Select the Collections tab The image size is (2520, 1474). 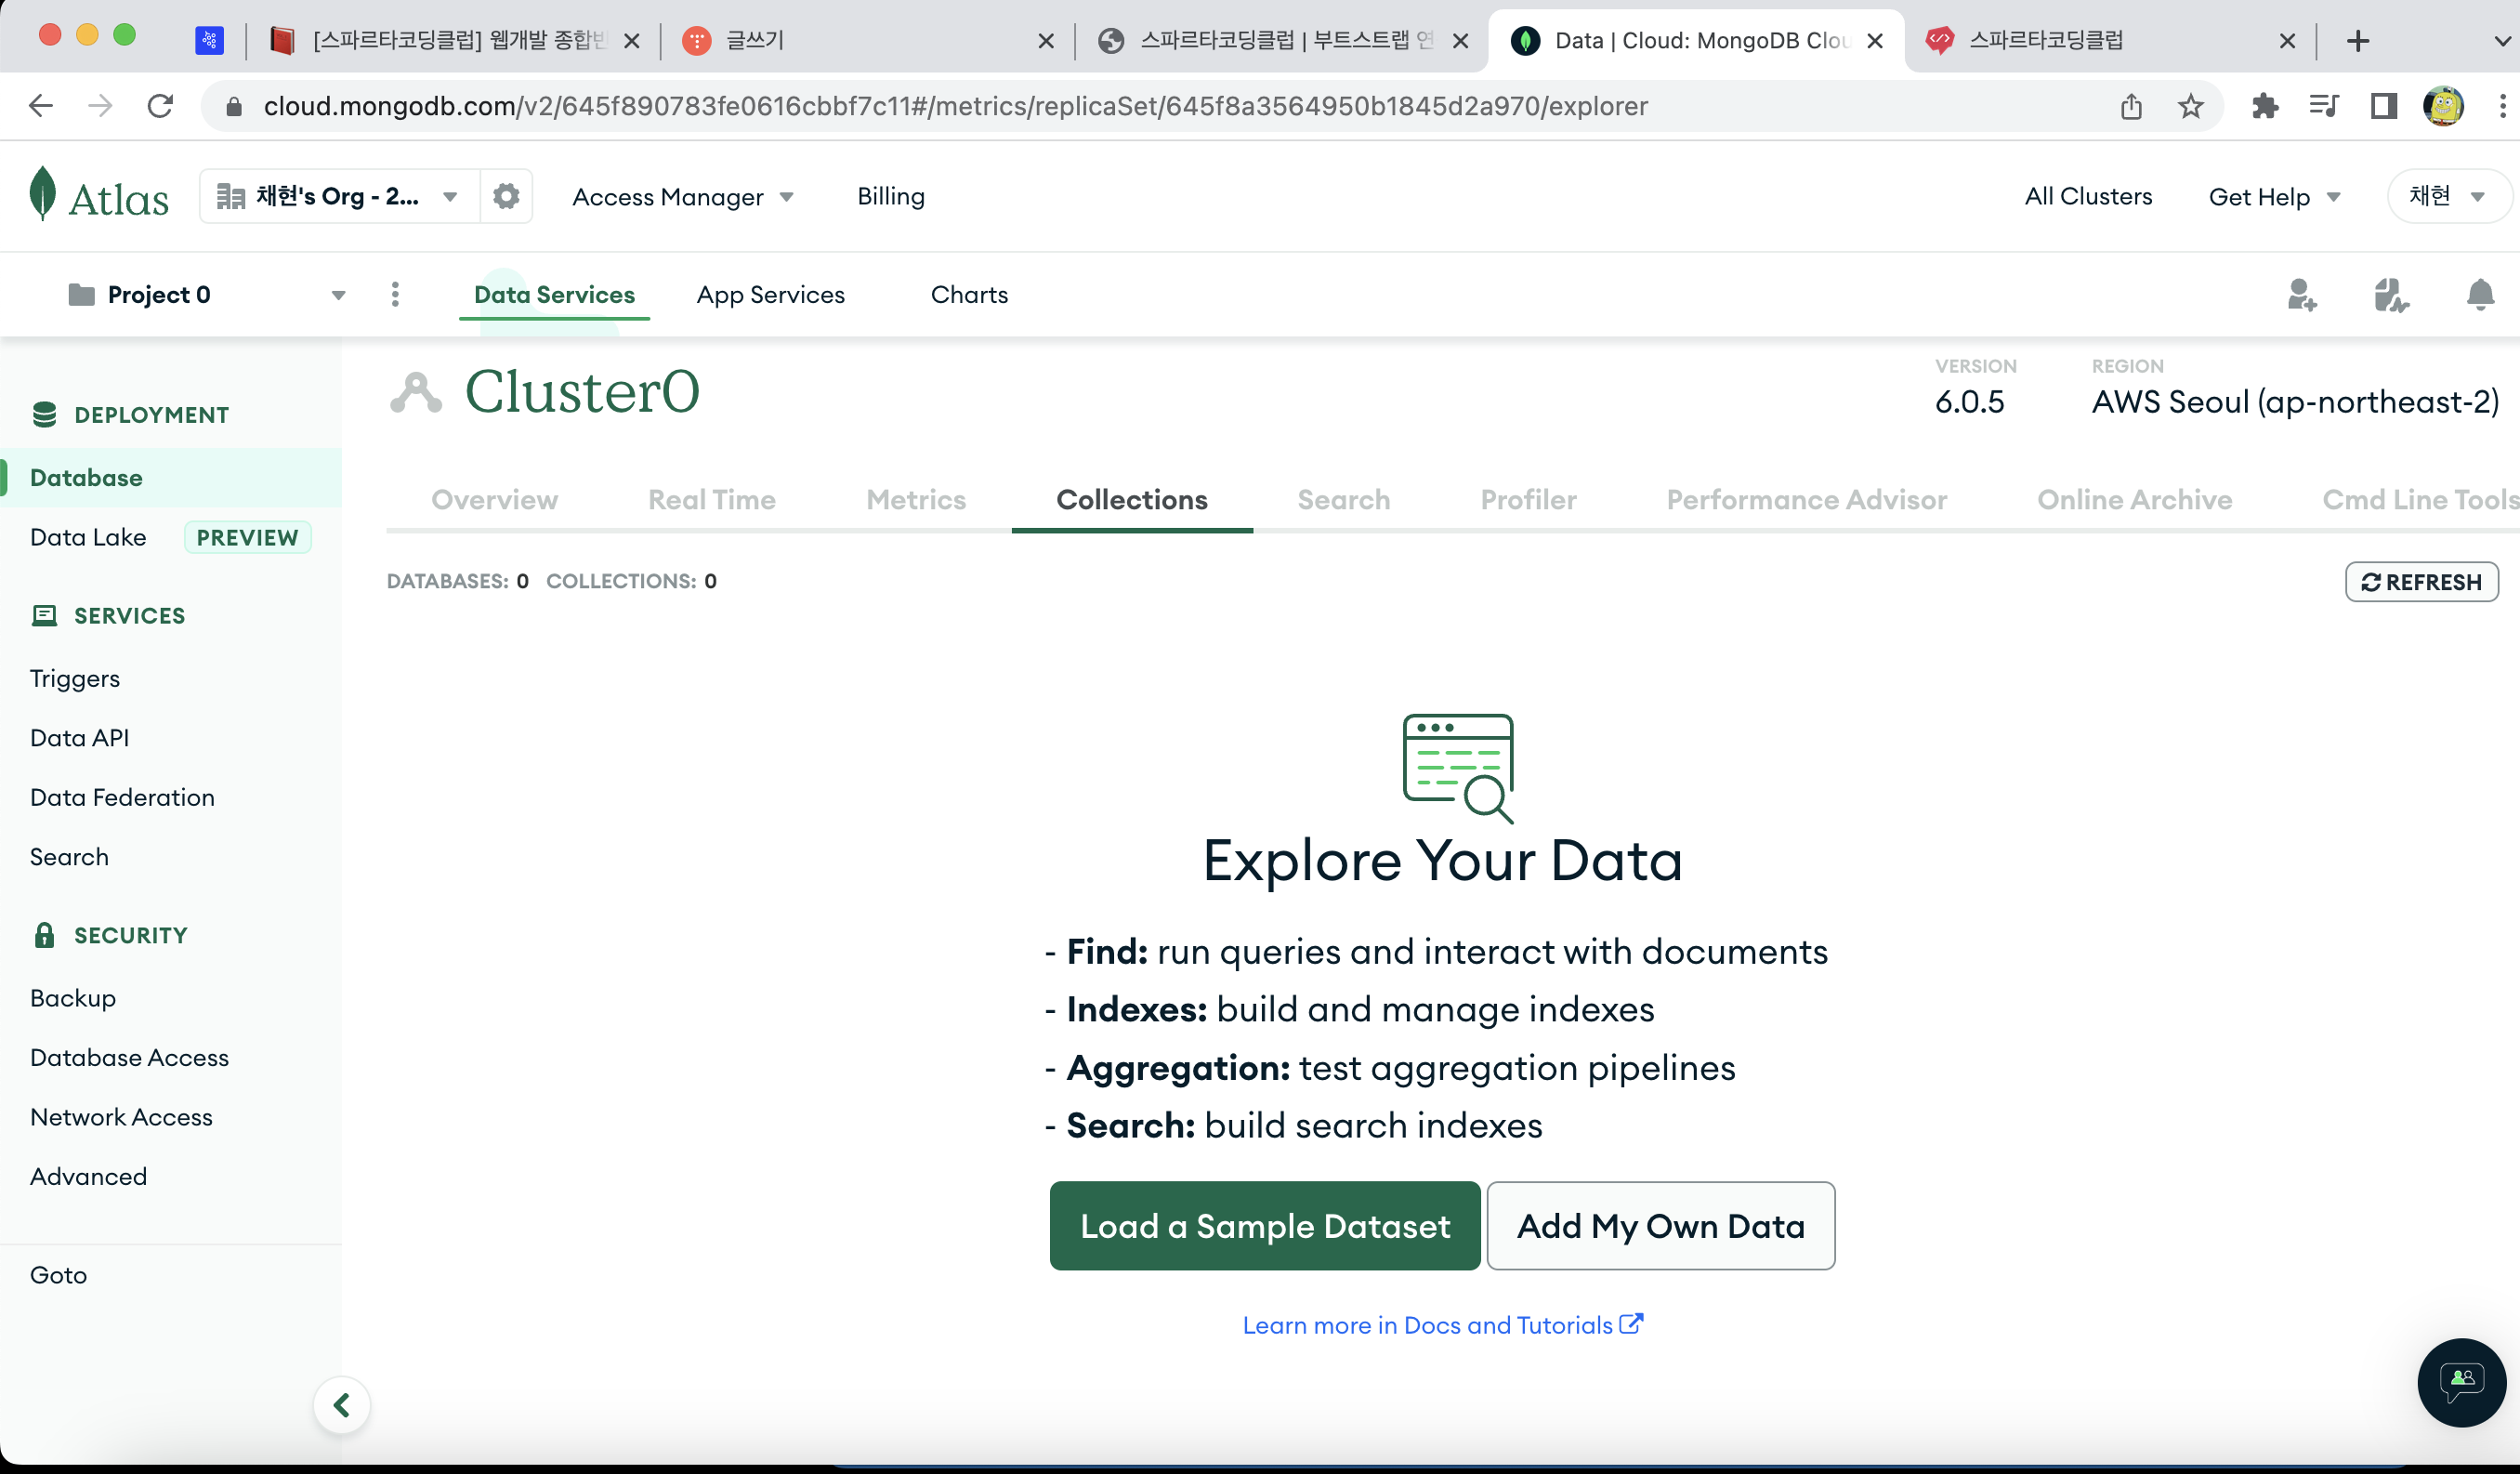[x=1132, y=500]
